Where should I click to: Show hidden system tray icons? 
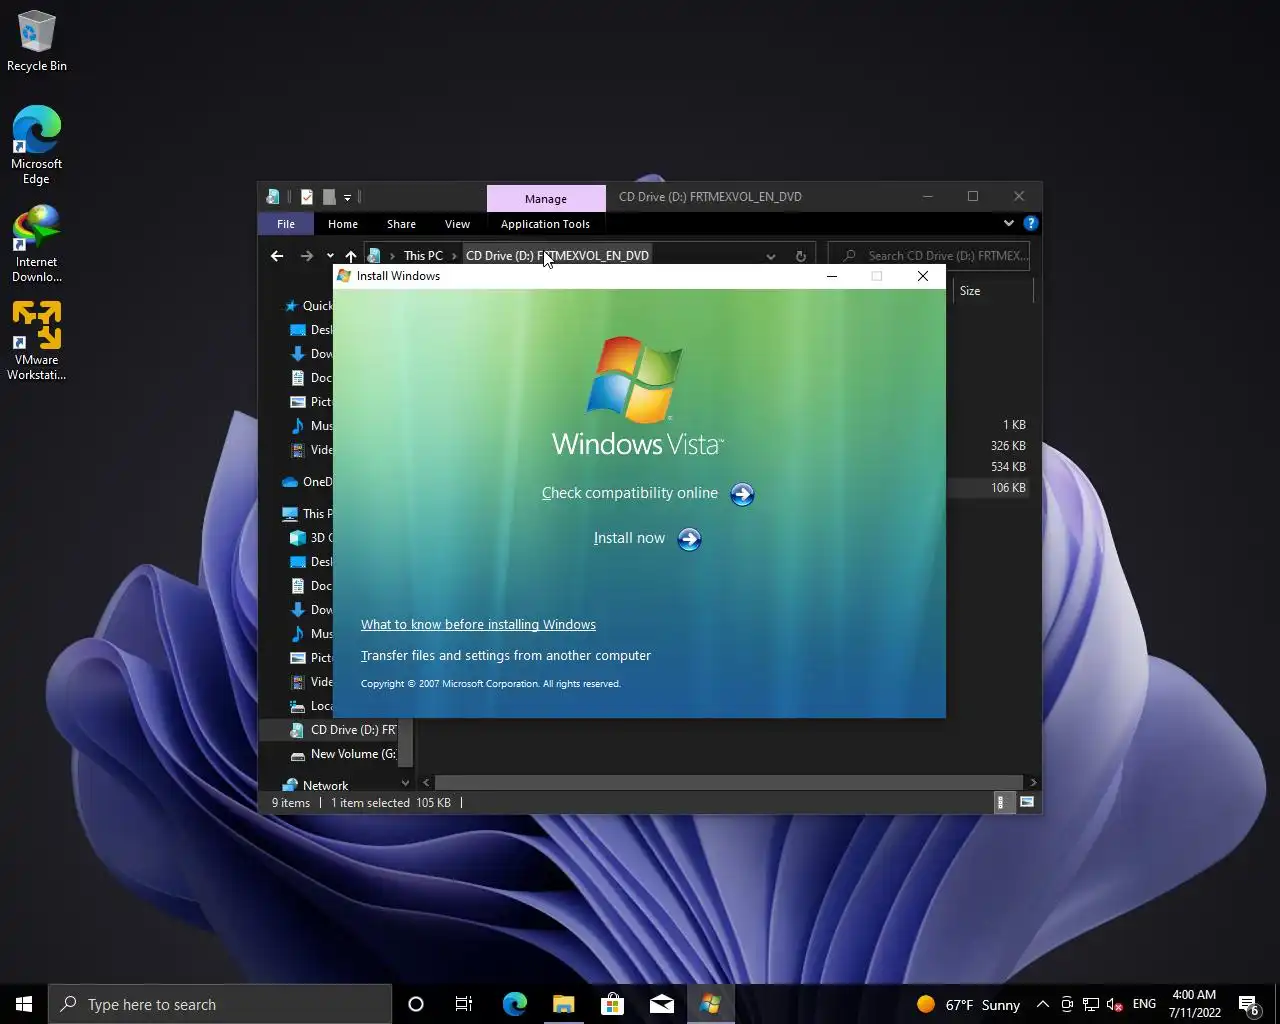point(1043,1004)
